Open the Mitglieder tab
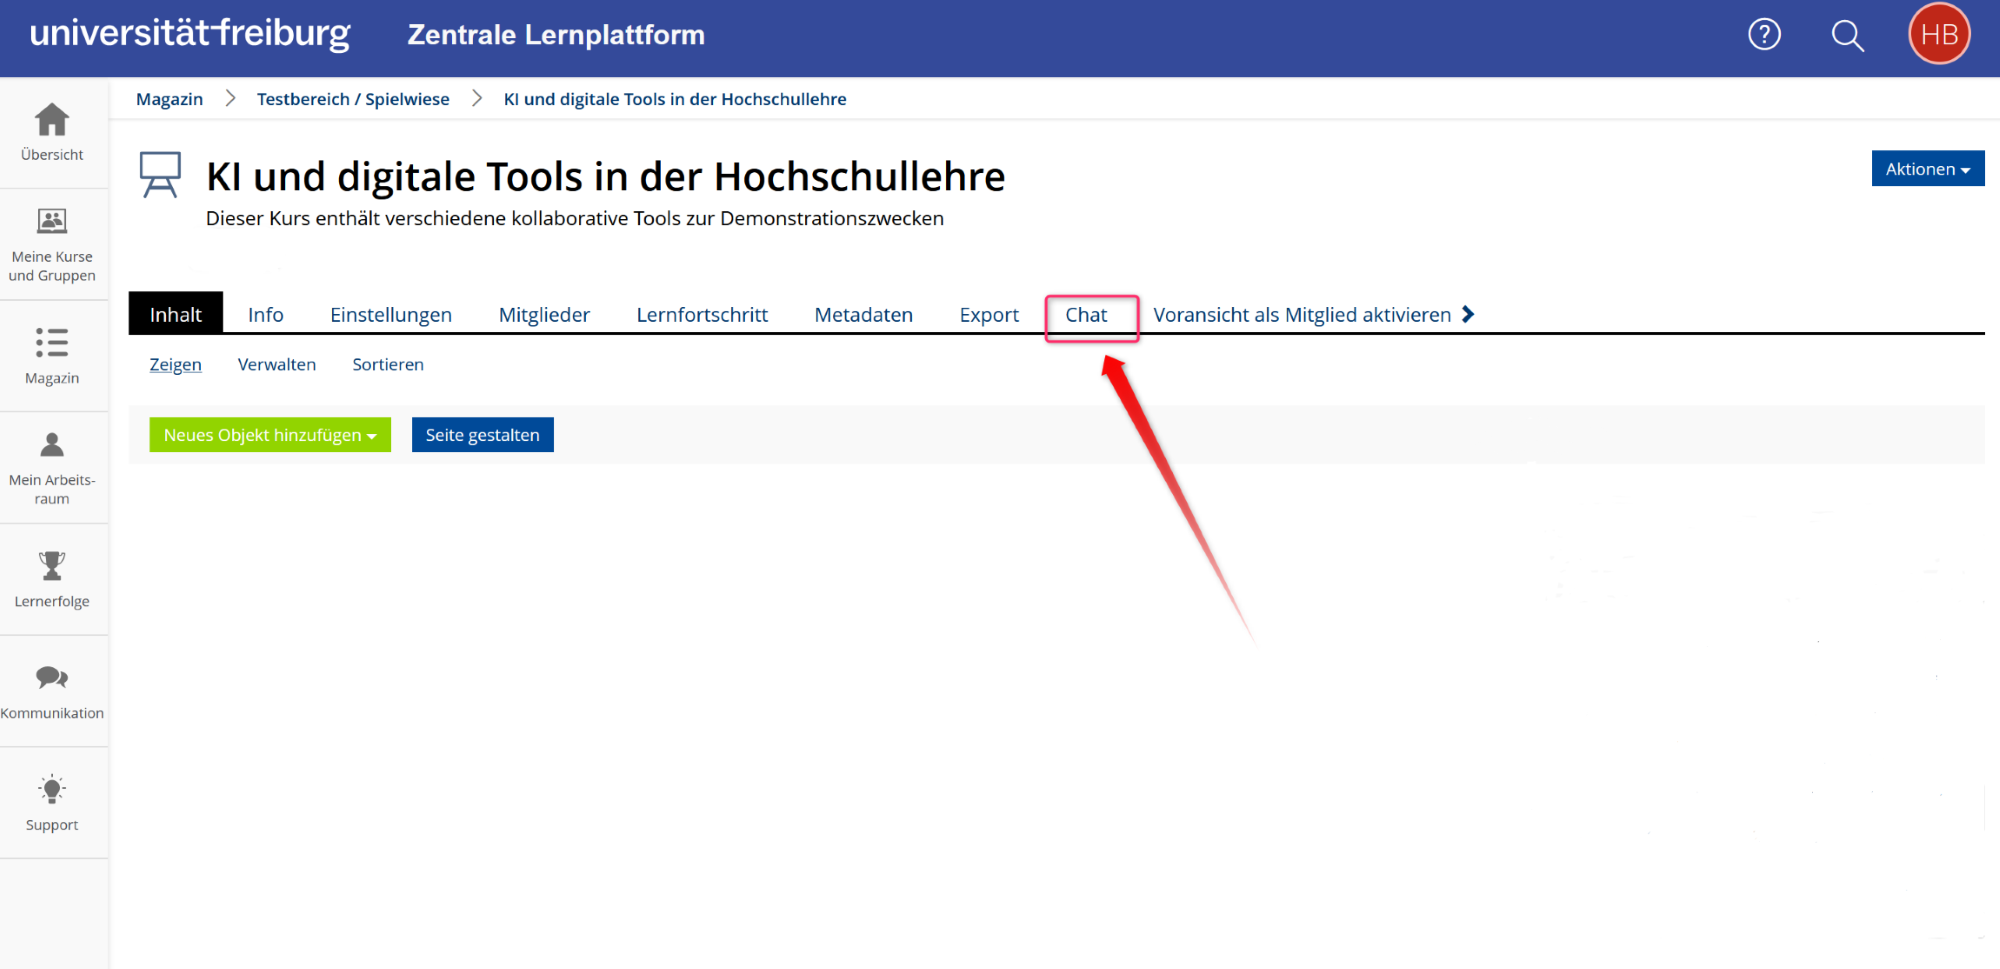The height and width of the screenshot is (969, 2000). [544, 314]
